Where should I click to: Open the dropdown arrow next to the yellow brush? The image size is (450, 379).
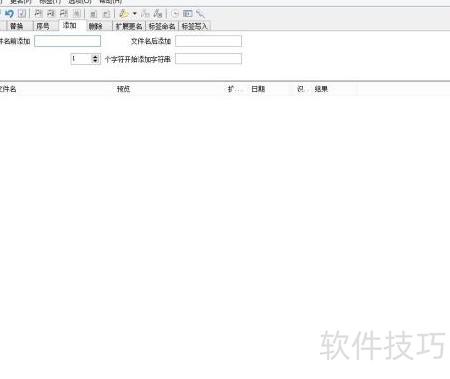click(x=135, y=14)
